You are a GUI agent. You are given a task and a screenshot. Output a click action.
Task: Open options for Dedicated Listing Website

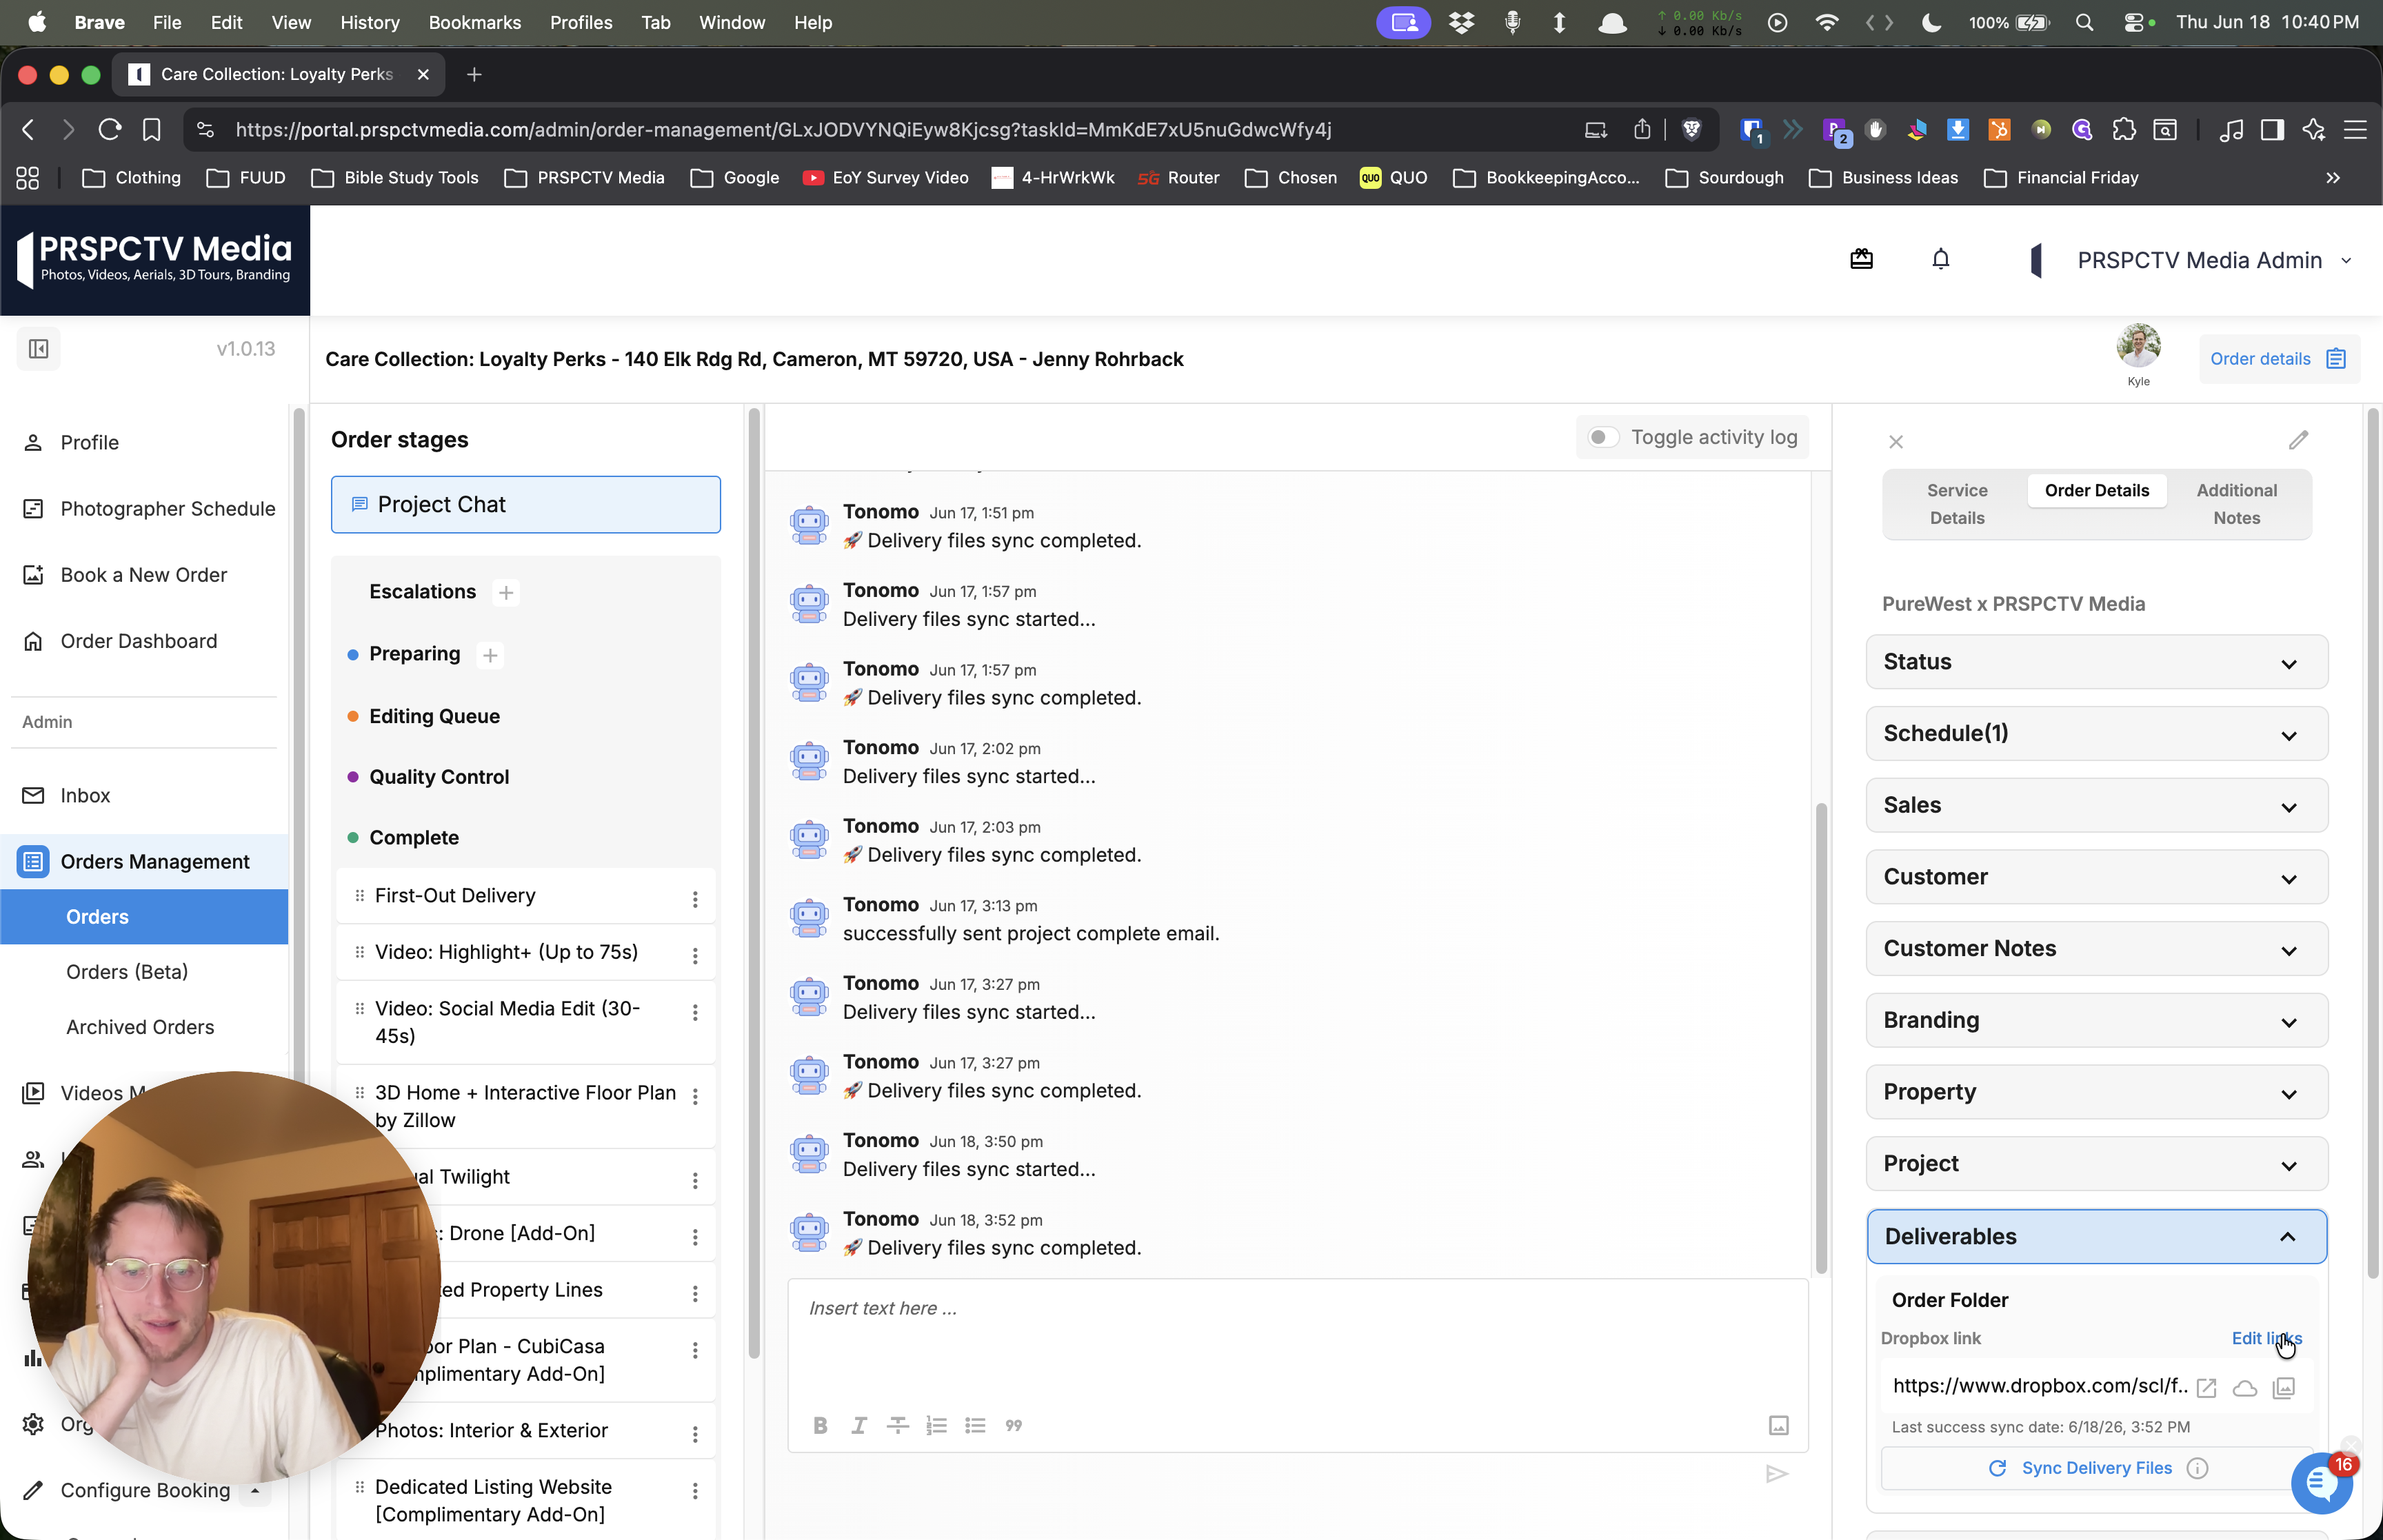[695, 1491]
